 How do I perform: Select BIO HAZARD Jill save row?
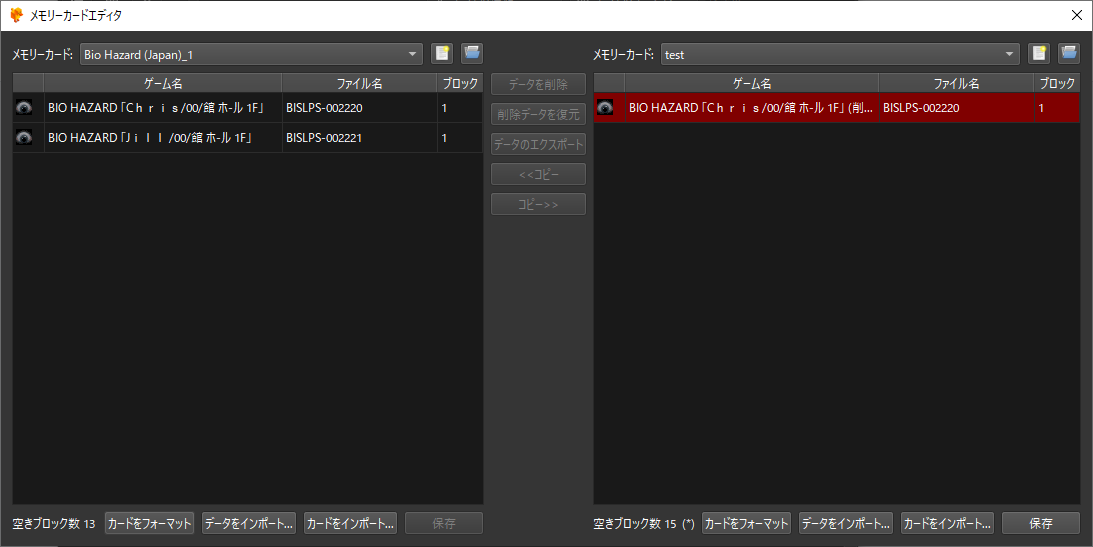pos(247,138)
